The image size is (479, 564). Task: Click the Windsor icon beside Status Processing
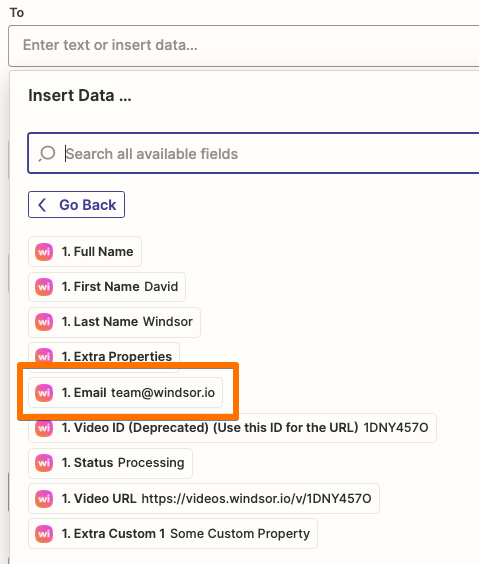[x=44, y=463]
